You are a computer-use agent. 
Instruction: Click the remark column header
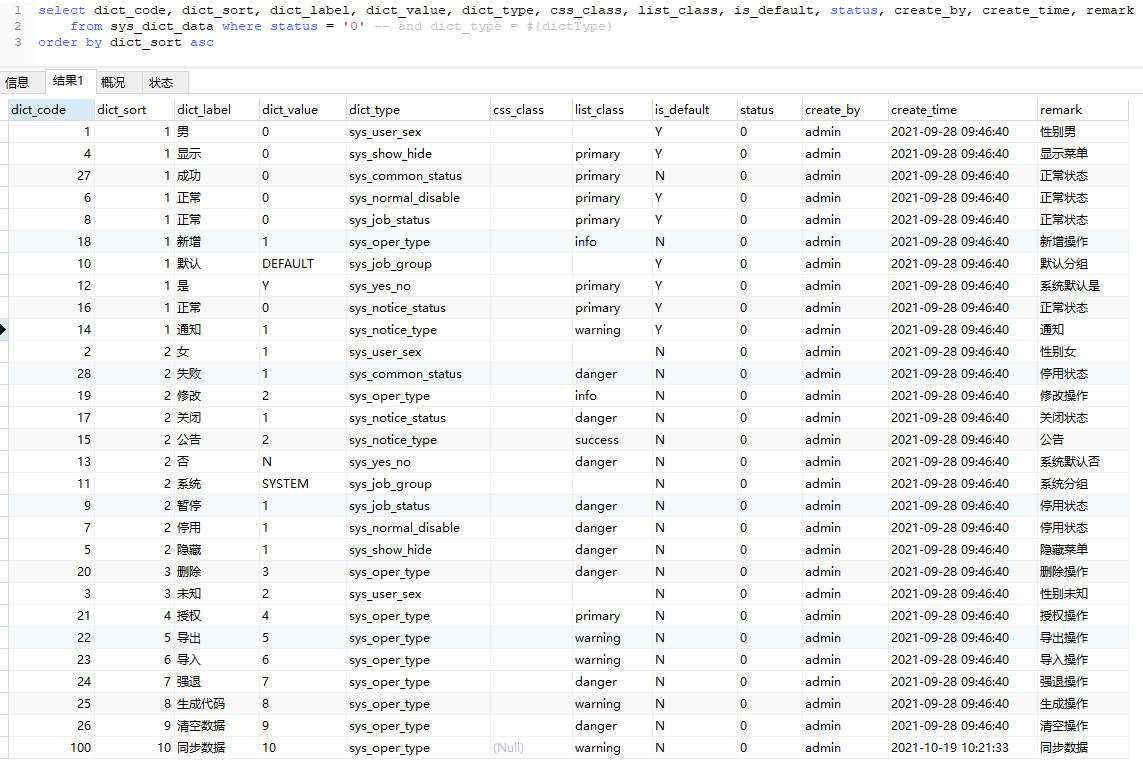point(1082,109)
